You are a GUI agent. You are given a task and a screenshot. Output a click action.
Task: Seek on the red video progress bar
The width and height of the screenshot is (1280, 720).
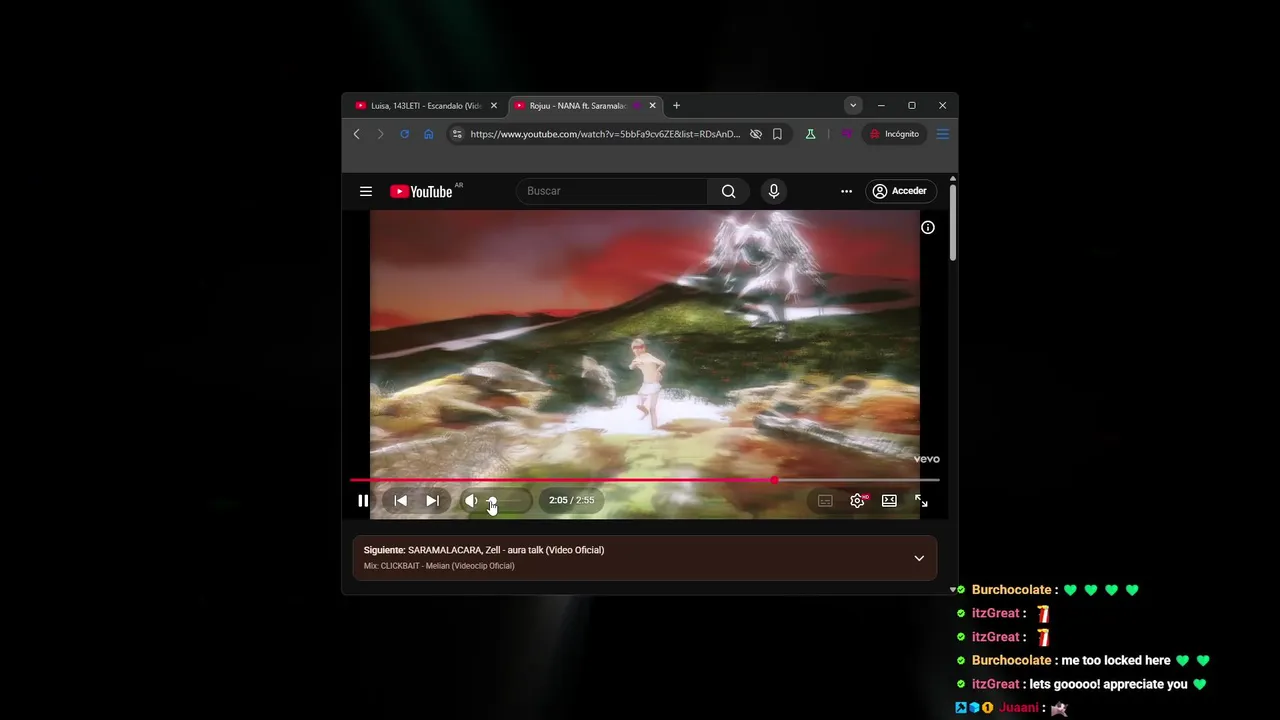pos(645,480)
